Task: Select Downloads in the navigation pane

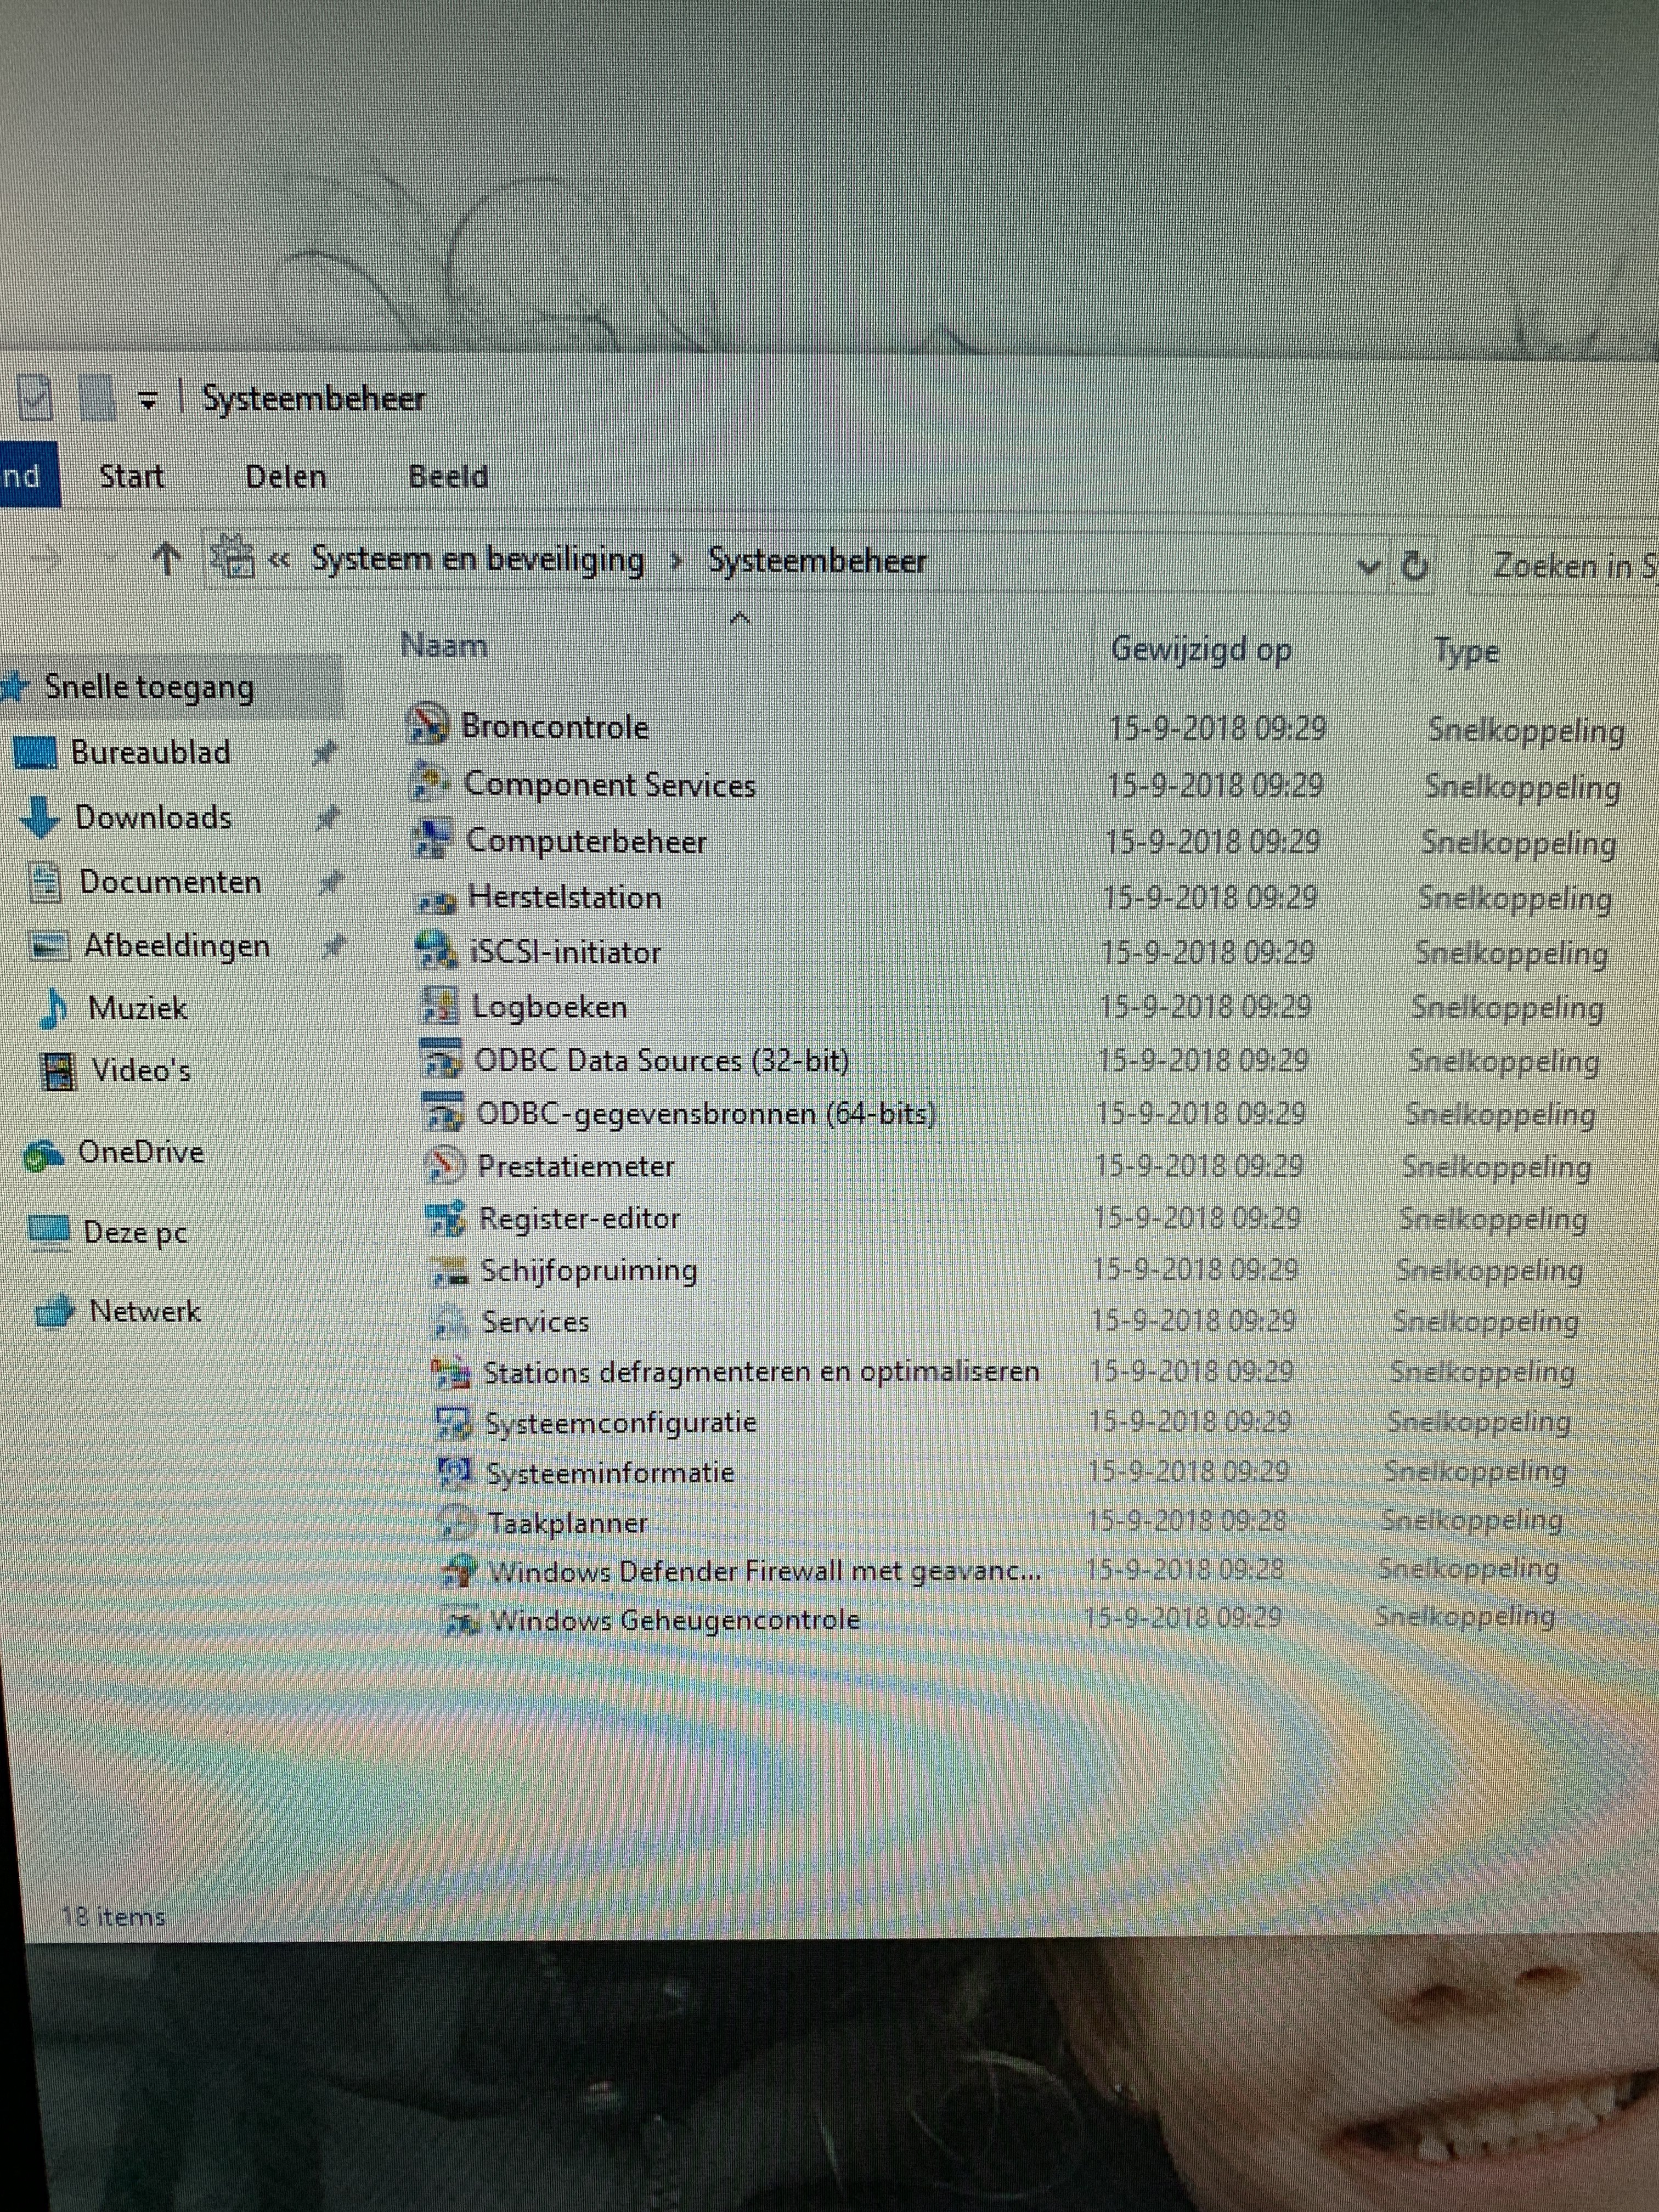Action: coord(152,818)
